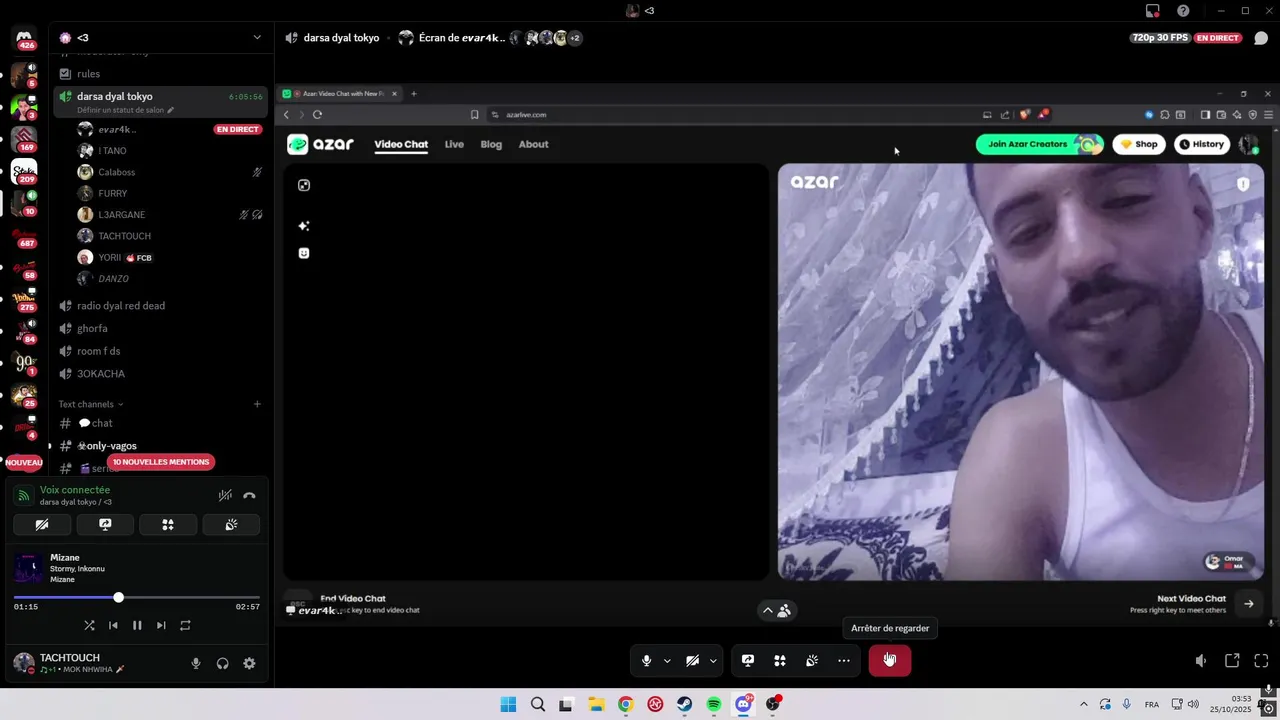Stop watching stream red button
Viewport: 1280px width, 720px height.
tap(890, 660)
